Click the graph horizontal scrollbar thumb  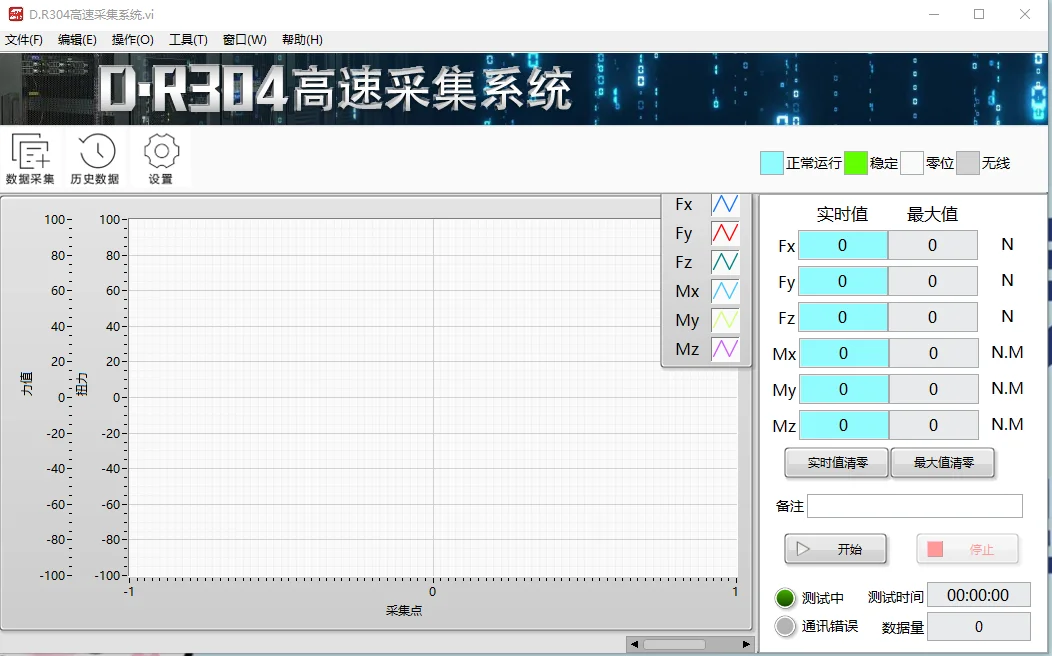[x=674, y=644]
